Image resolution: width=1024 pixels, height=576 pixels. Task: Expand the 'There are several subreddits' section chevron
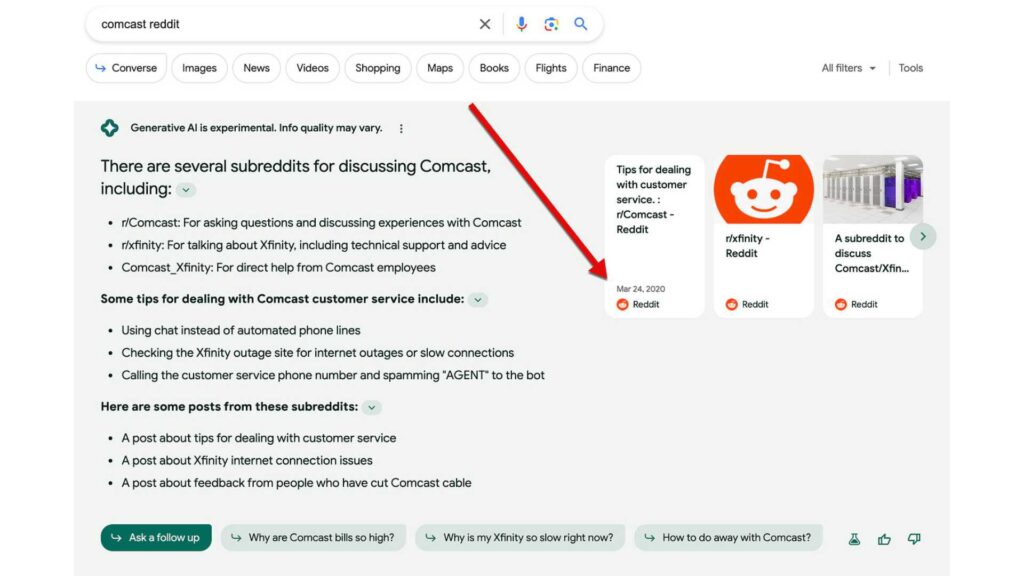click(x=186, y=190)
